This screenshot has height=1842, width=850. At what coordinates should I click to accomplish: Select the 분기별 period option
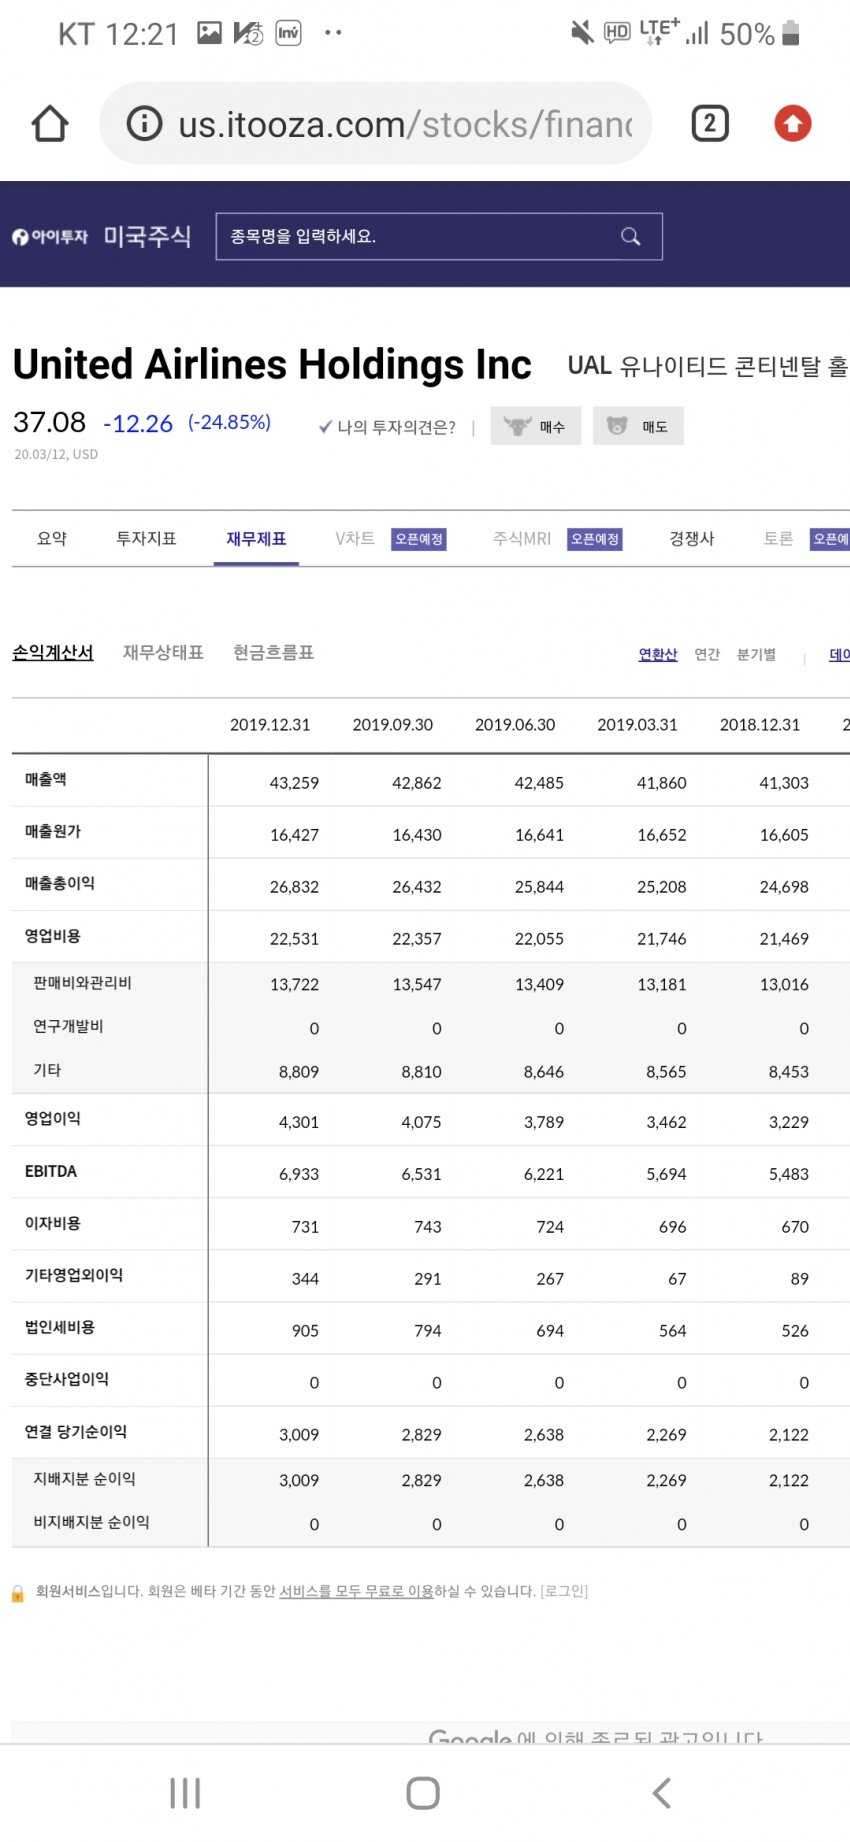756,654
